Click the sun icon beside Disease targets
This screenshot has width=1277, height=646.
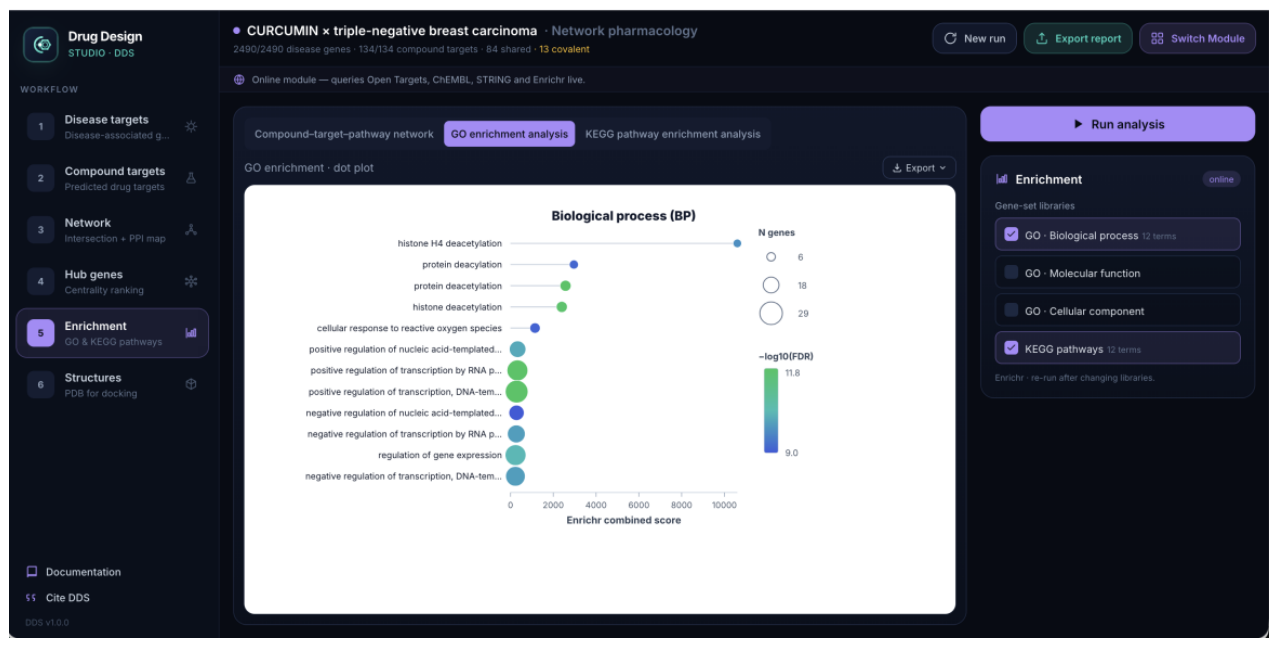tap(191, 126)
